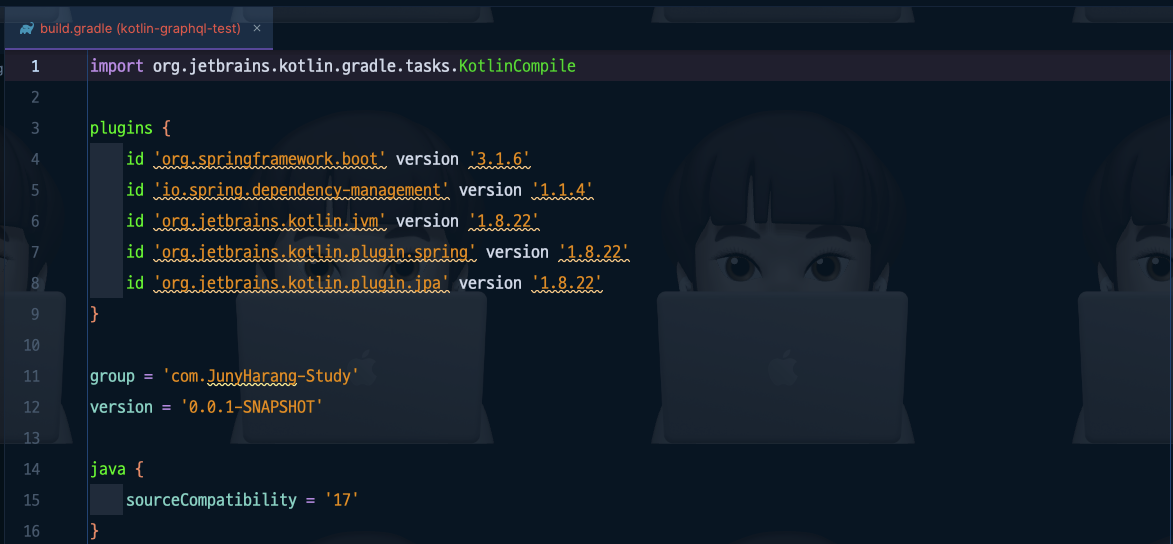Select the build.gradle (kotlin-graphql-test) tab

(139, 28)
